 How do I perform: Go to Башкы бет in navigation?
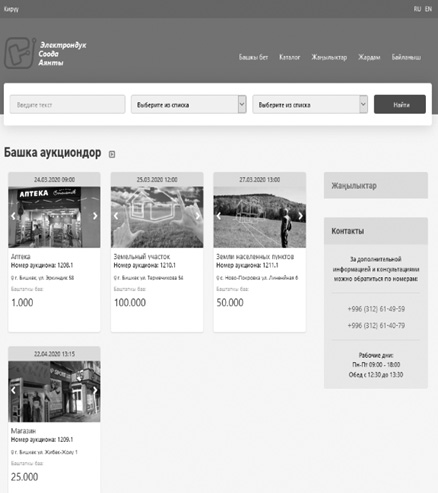click(x=253, y=57)
